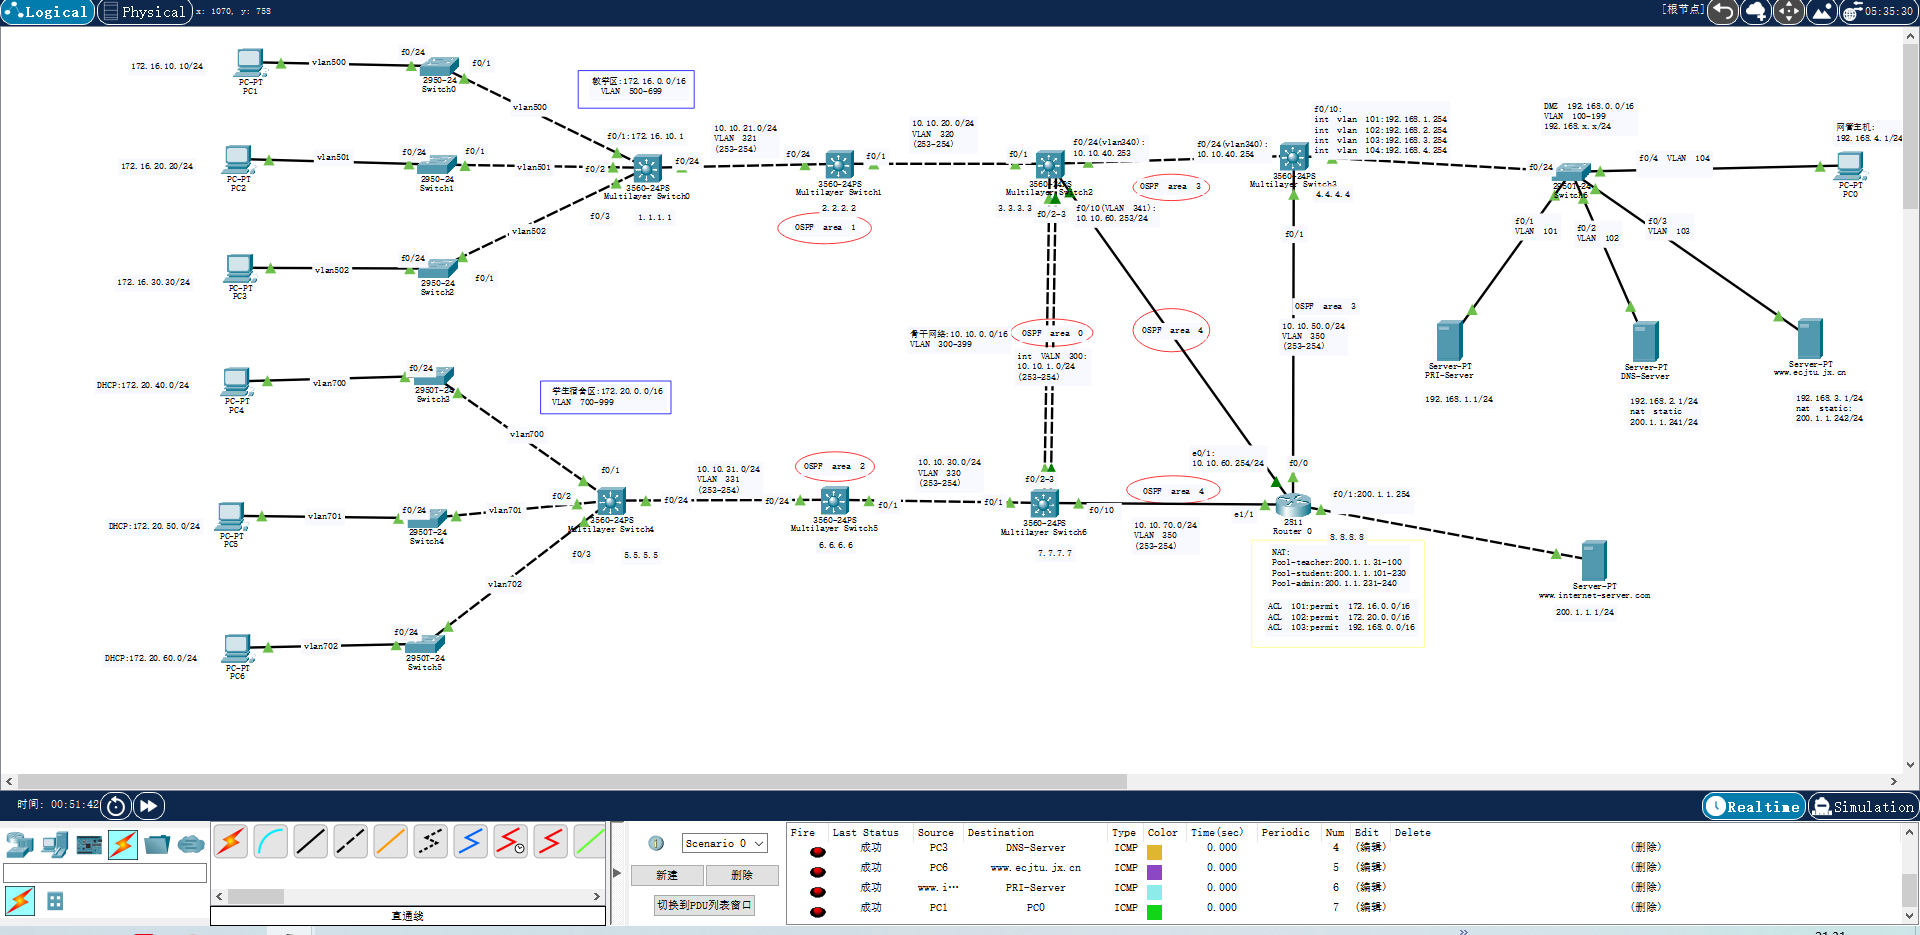Switch to Simulation mode
The width and height of the screenshot is (1920, 935).
1863,806
